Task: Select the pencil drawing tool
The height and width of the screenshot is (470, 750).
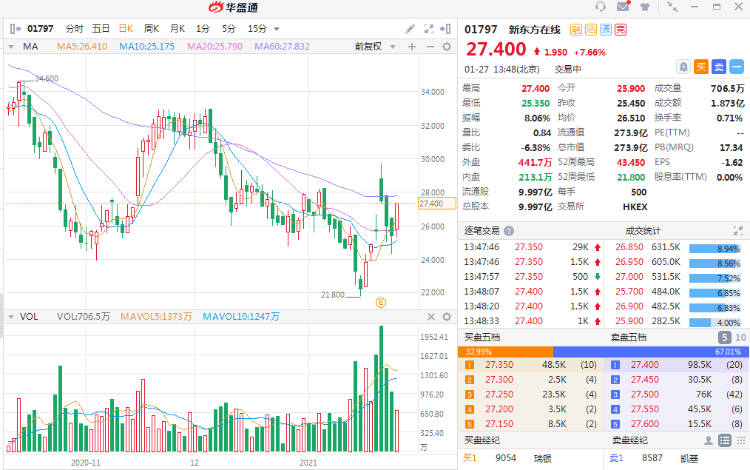Action: click(x=410, y=29)
